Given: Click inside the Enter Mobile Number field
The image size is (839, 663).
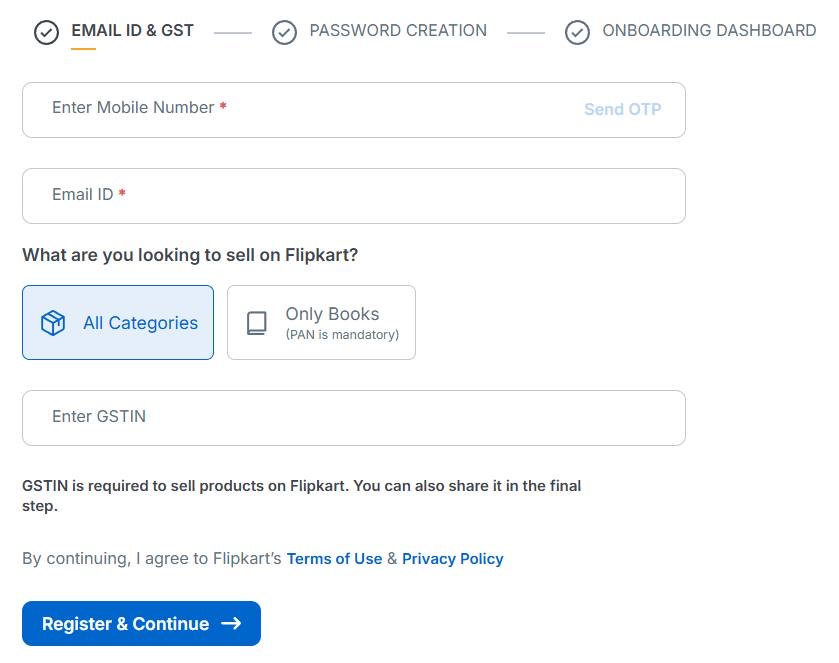Looking at the screenshot, I should [x=300, y=107].
